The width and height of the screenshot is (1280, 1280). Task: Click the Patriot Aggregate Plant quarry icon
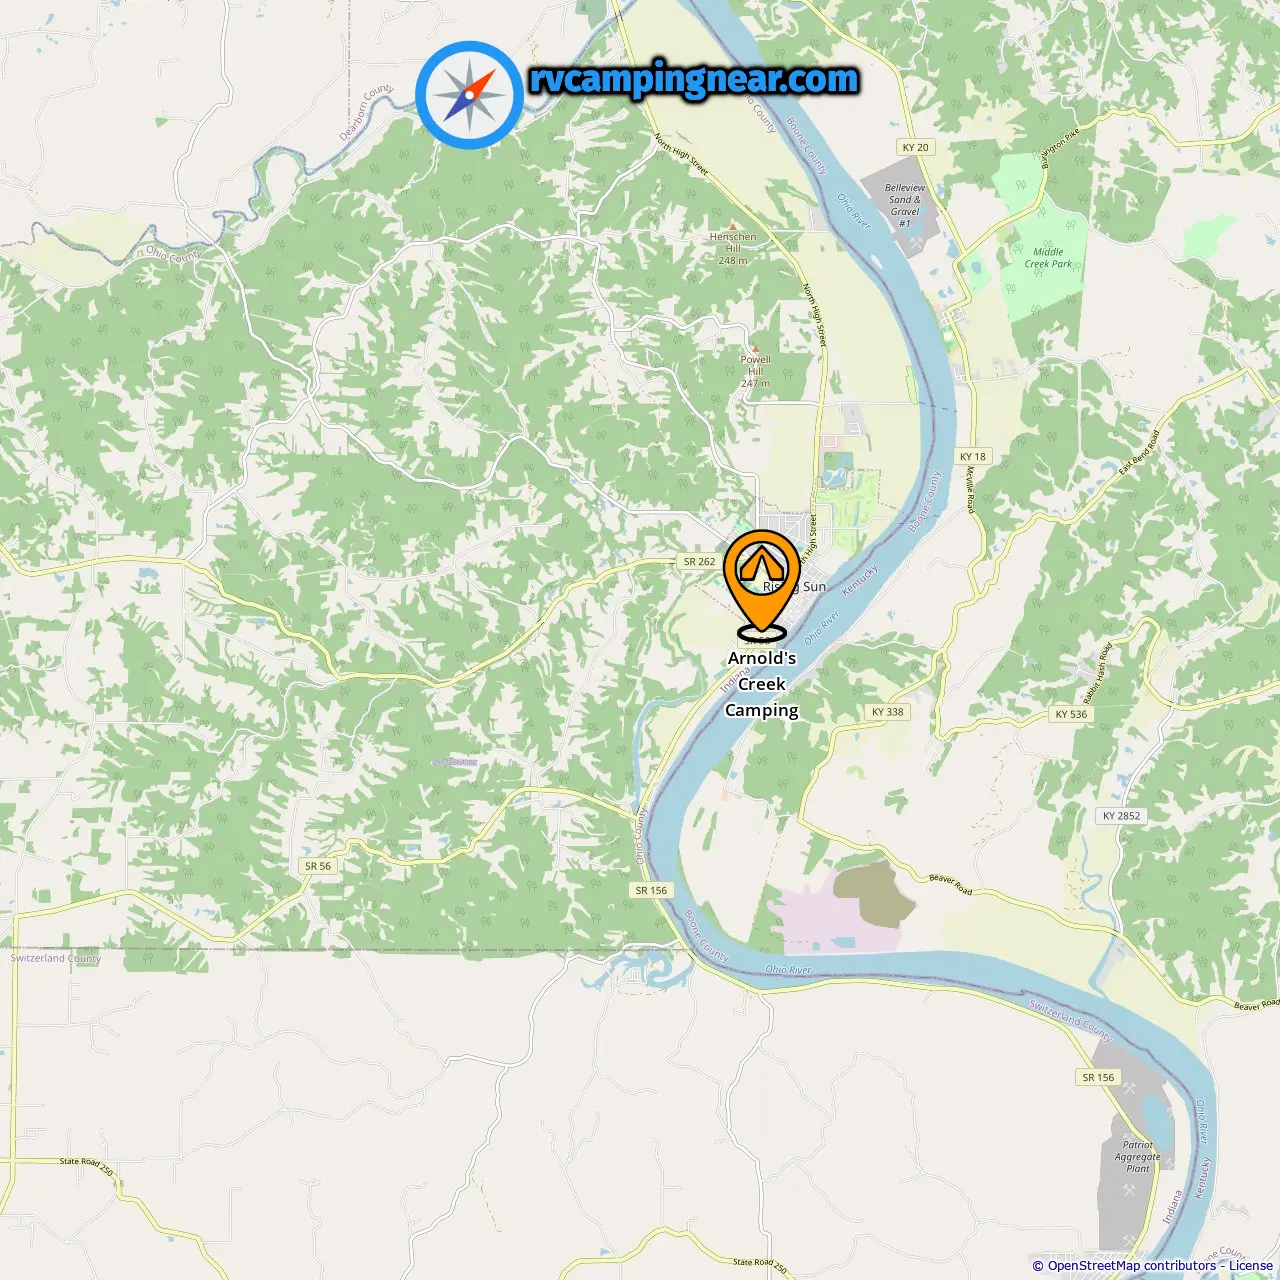coord(1130,1191)
